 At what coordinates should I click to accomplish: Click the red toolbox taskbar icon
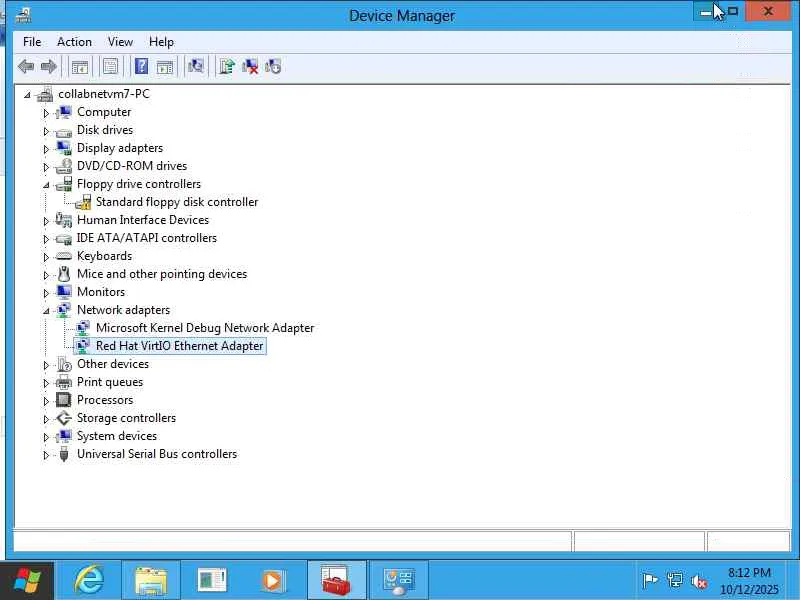coord(336,581)
